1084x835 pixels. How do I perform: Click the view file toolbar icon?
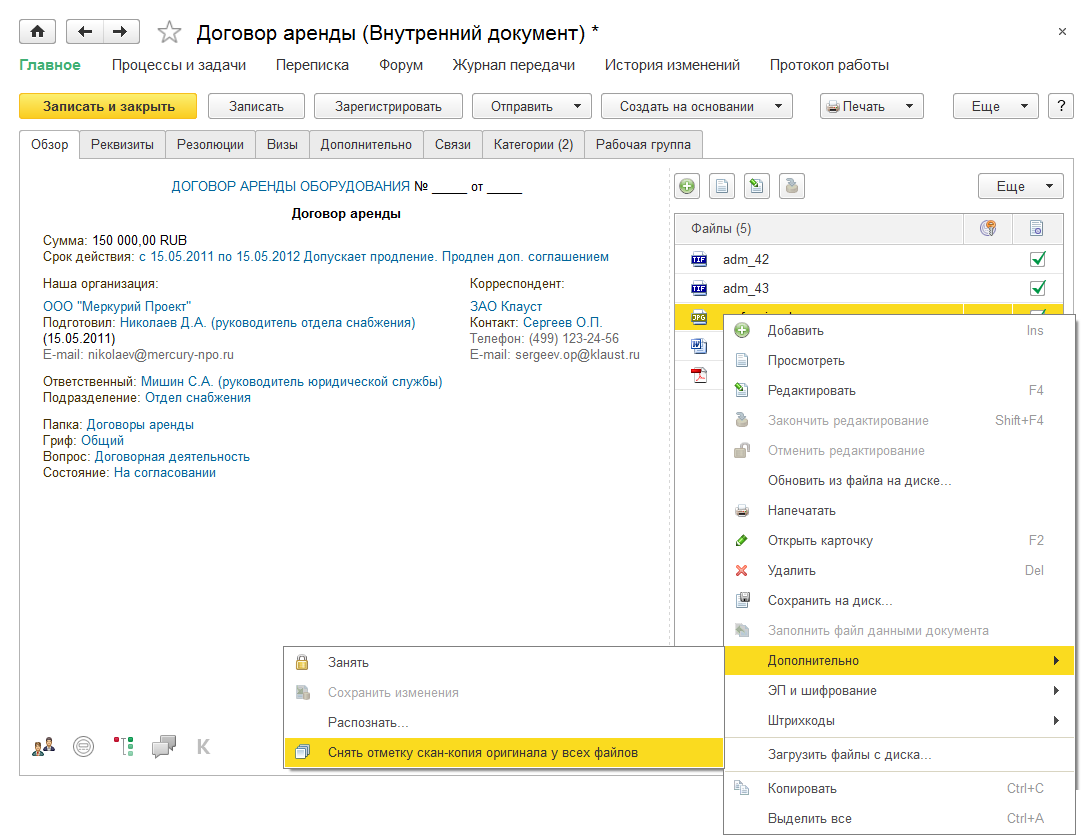tap(722, 186)
